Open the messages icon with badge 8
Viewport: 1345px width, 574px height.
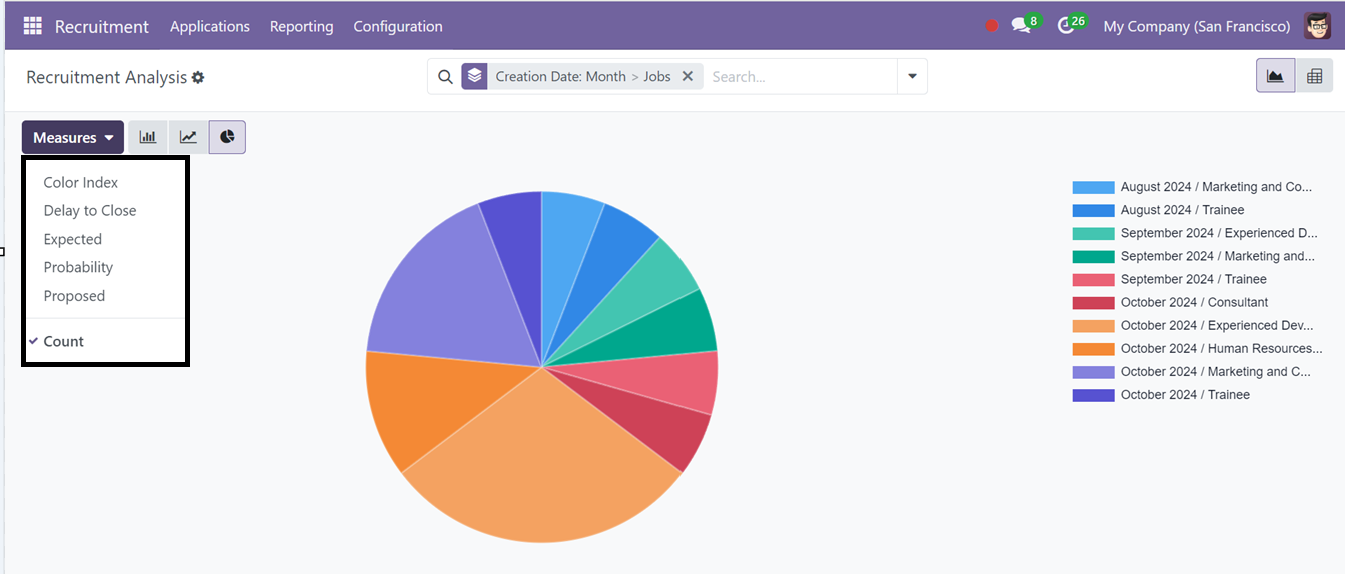pyautogui.click(x=1025, y=25)
